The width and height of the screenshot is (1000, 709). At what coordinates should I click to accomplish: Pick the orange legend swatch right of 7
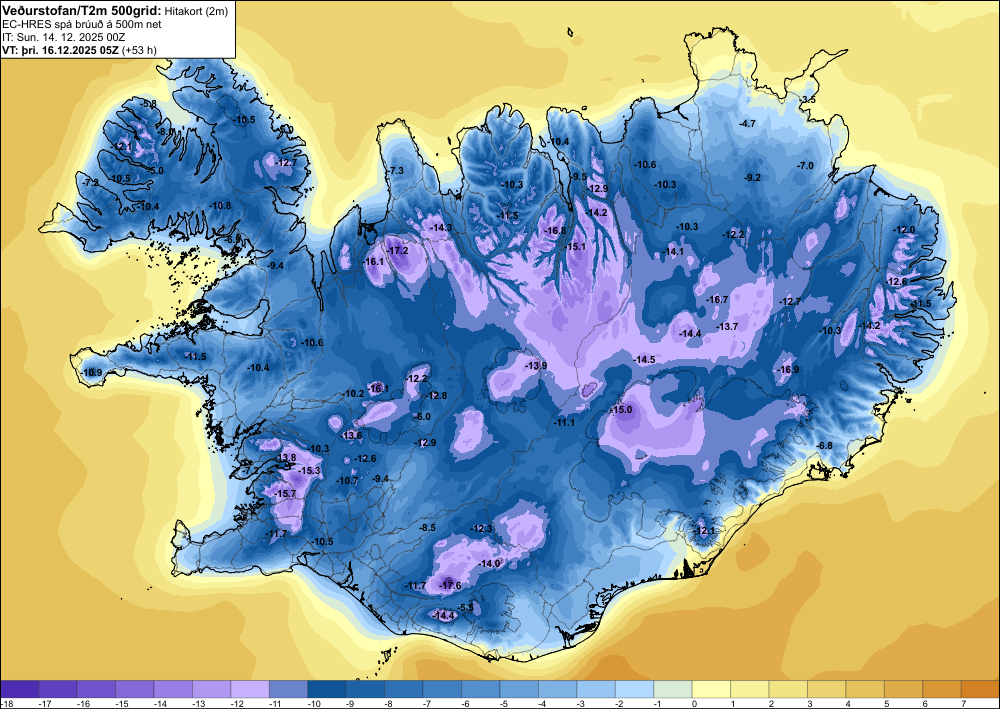pos(980,689)
